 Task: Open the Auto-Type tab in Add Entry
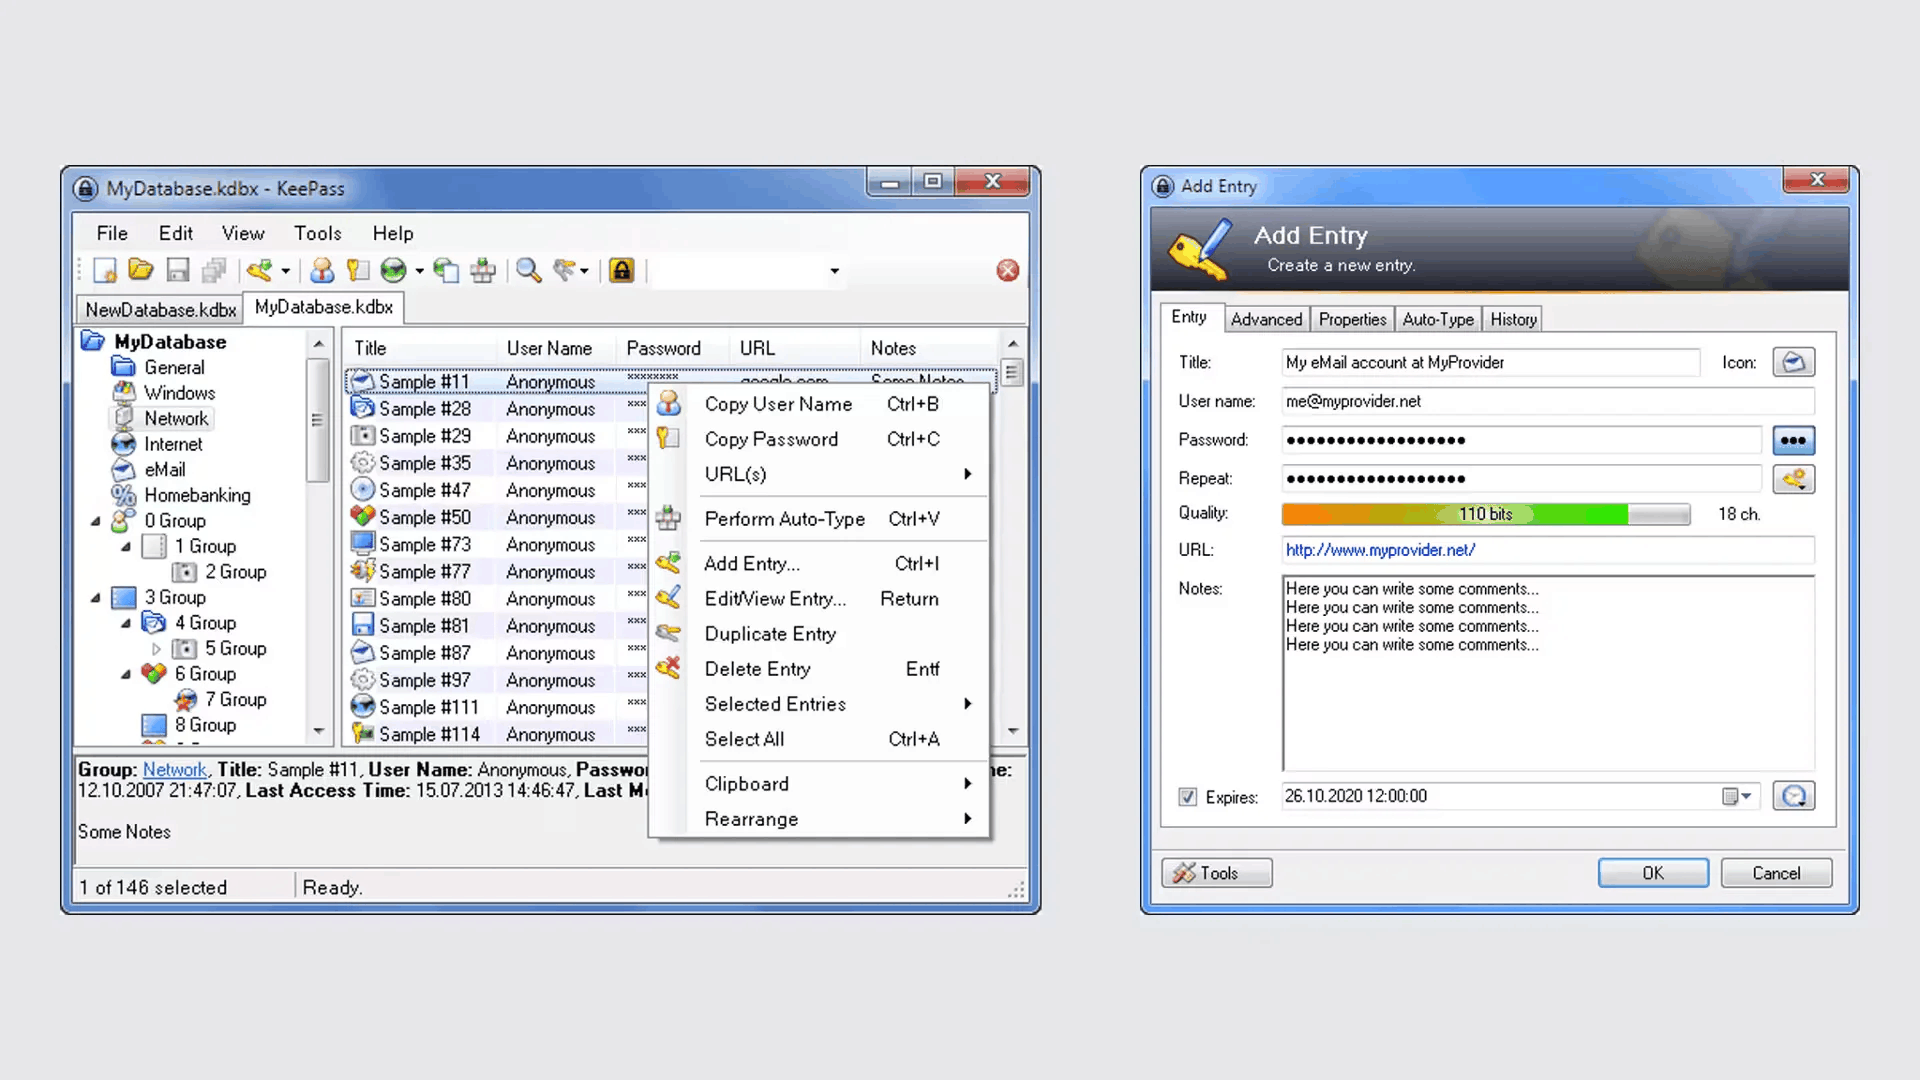tap(1438, 319)
